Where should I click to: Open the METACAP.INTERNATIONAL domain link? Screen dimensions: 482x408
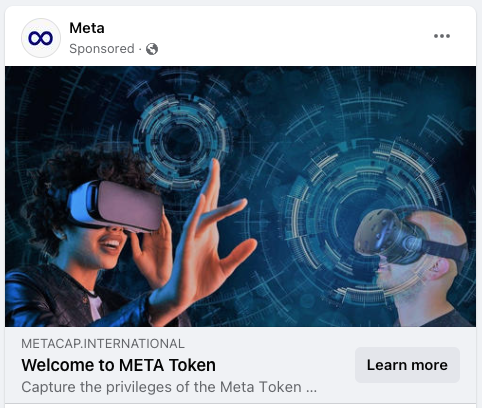[x=103, y=344]
